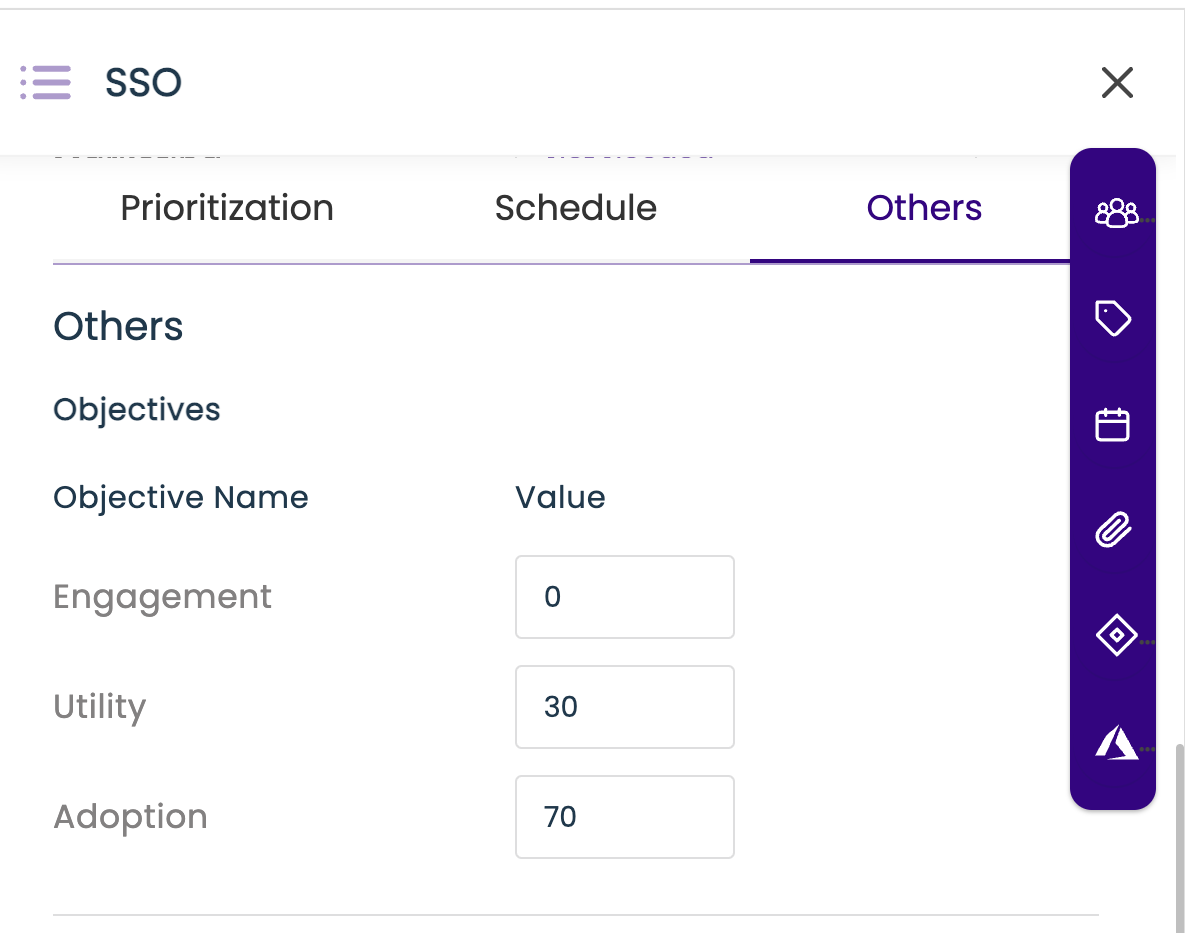Viewport: 1185px width, 933px height.
Task: Click the Objective Name column header
Action: [181, 497]
